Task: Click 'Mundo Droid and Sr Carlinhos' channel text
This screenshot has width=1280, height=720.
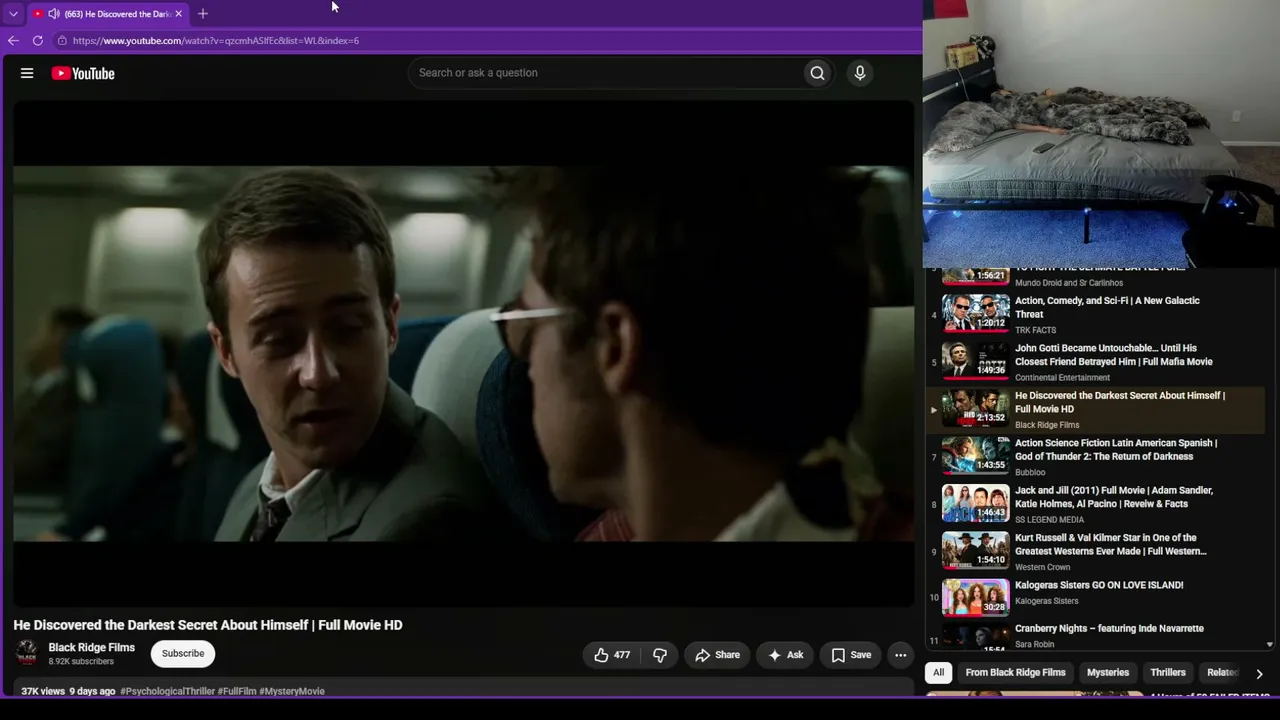Action: 1069,283
